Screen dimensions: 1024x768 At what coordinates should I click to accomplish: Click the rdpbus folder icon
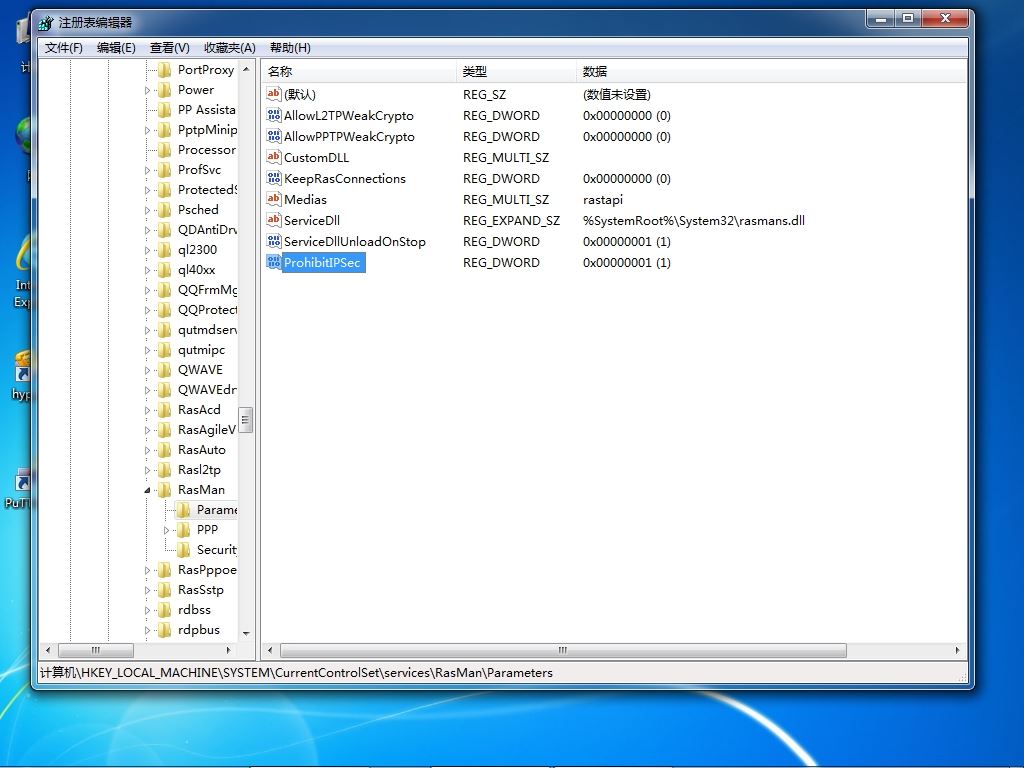click(165, 630)
